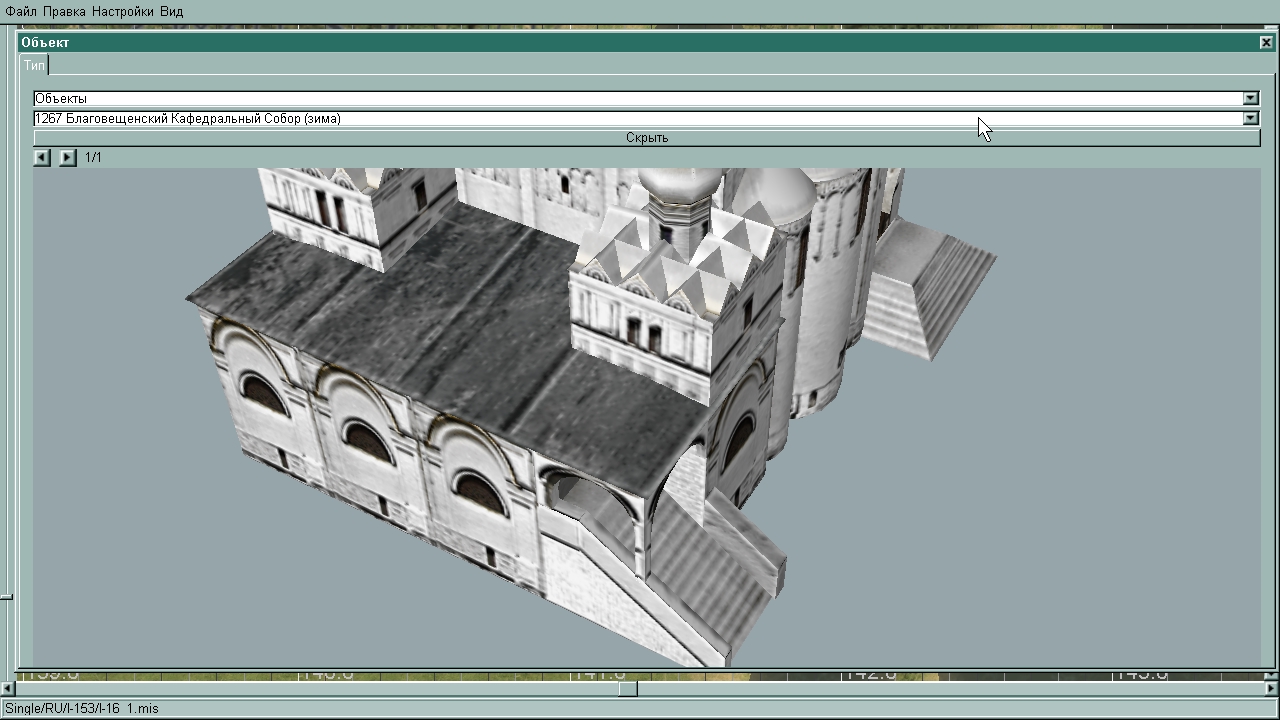
Task: Open the Правка menu
Action: point(64,11)
